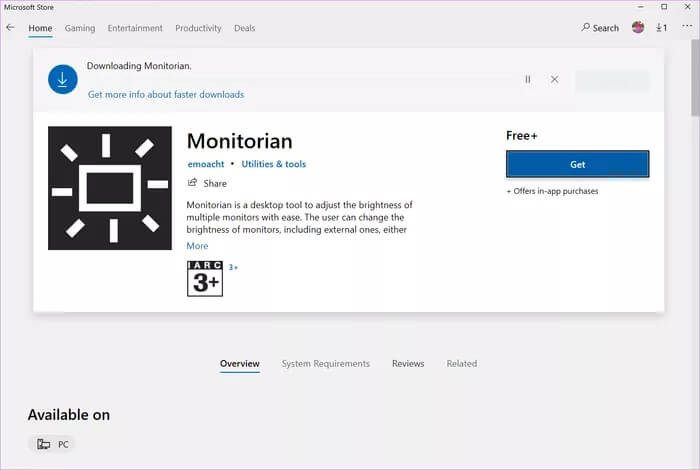
Task: Click the Share label text
Action: coord(215,183)
